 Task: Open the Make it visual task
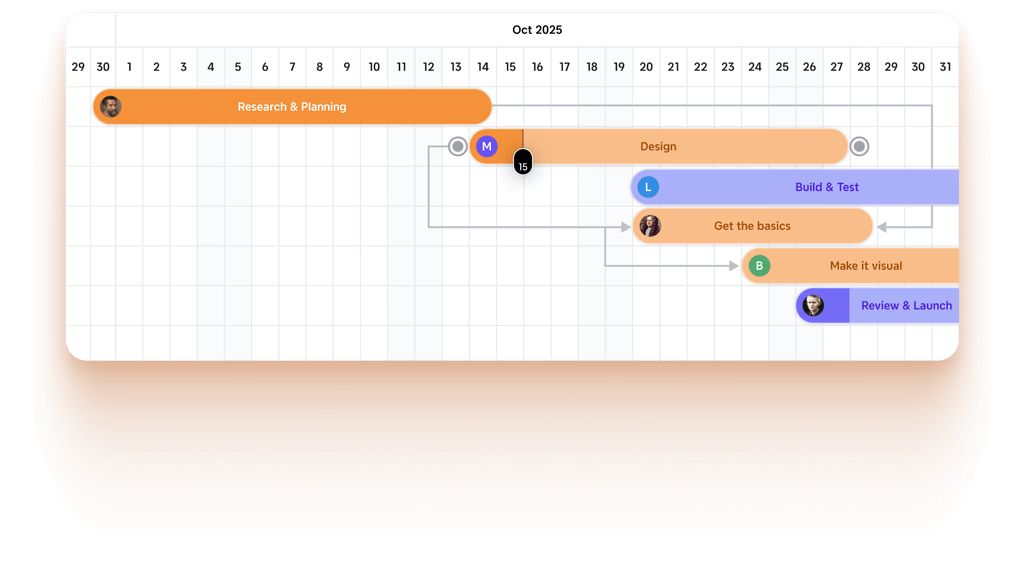(865, 266)
